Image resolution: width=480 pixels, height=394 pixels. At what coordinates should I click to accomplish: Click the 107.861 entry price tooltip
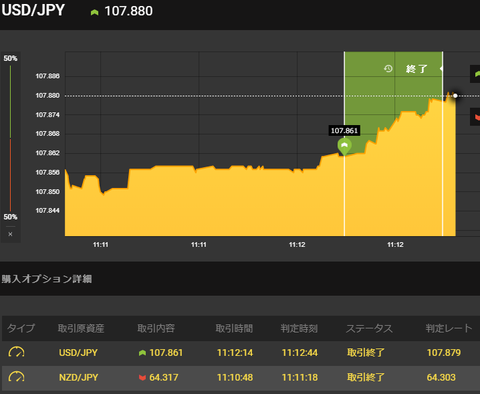344,130
